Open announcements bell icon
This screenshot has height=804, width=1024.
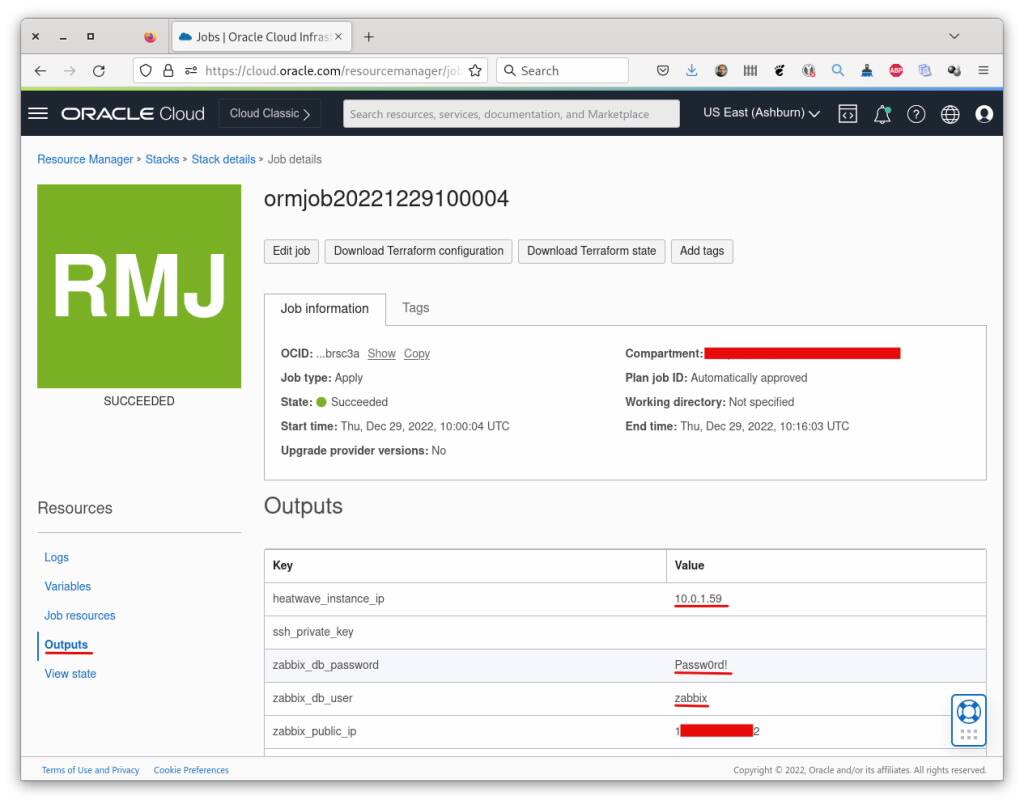pos(882,114)
